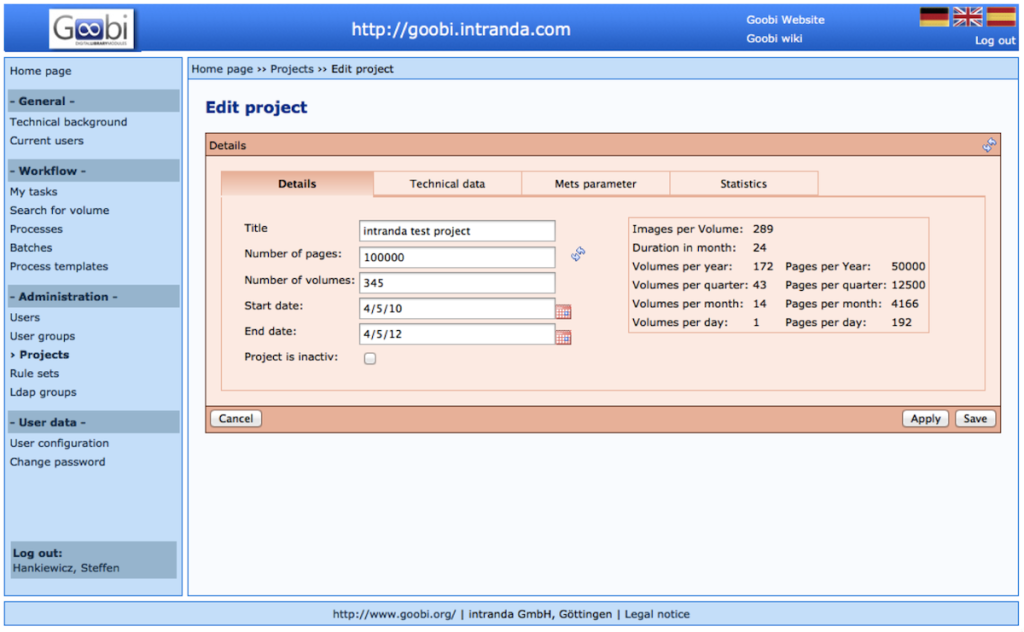
Task: Click Projects in breadcrumb
Action: tap(292, 69)
